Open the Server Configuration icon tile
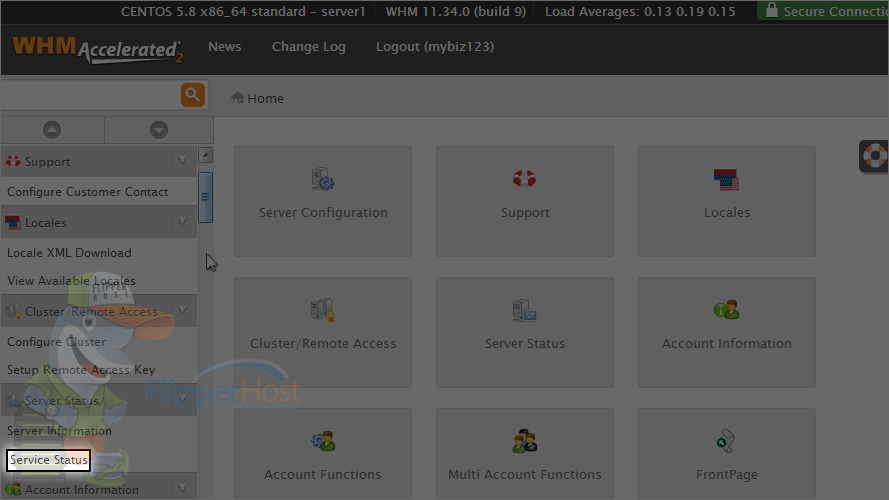 tap(323, 201)
